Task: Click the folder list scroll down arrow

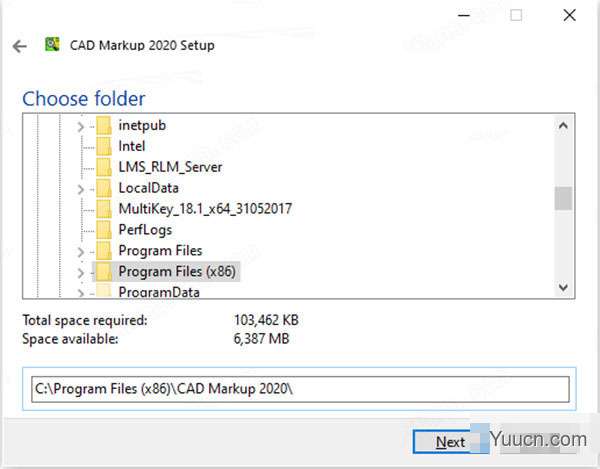Action: pyautogui.click(x=563, y=287)
